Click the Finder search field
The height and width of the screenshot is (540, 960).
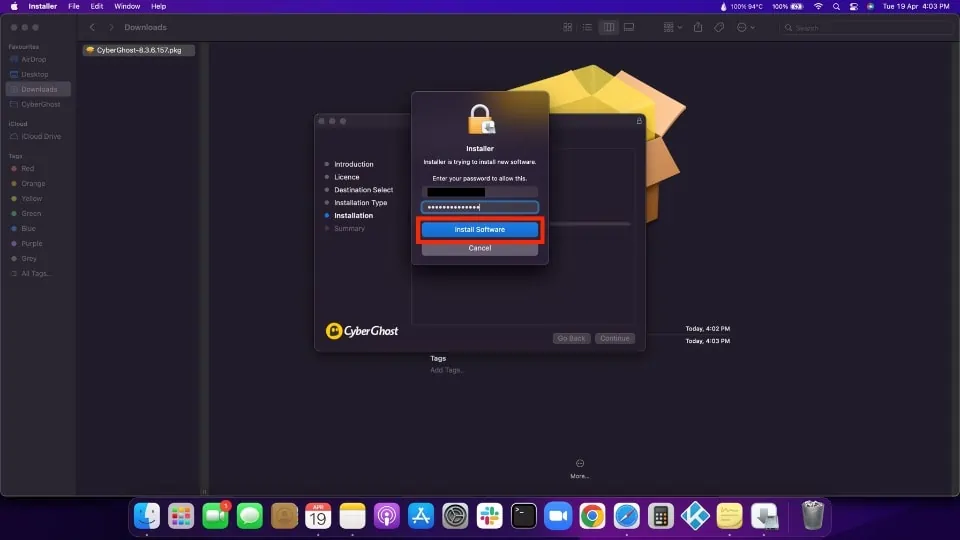click(866, 28)
